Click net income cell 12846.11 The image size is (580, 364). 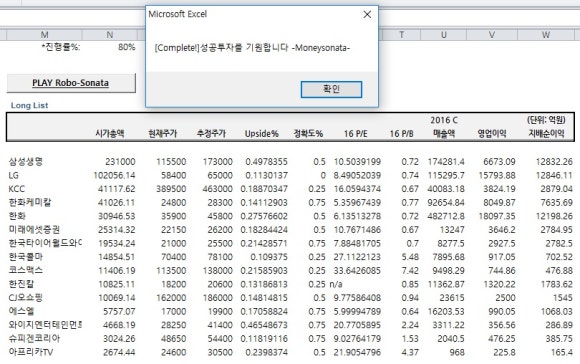[x=554, y=175]
